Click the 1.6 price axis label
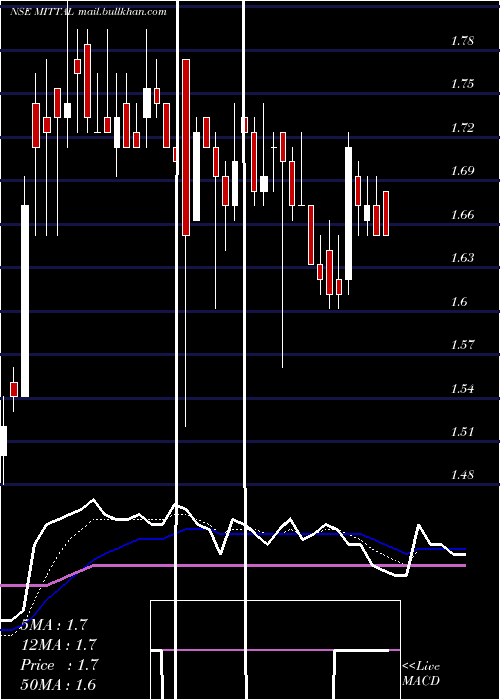This screenshot has width=500, height=700. coord(459,302)
